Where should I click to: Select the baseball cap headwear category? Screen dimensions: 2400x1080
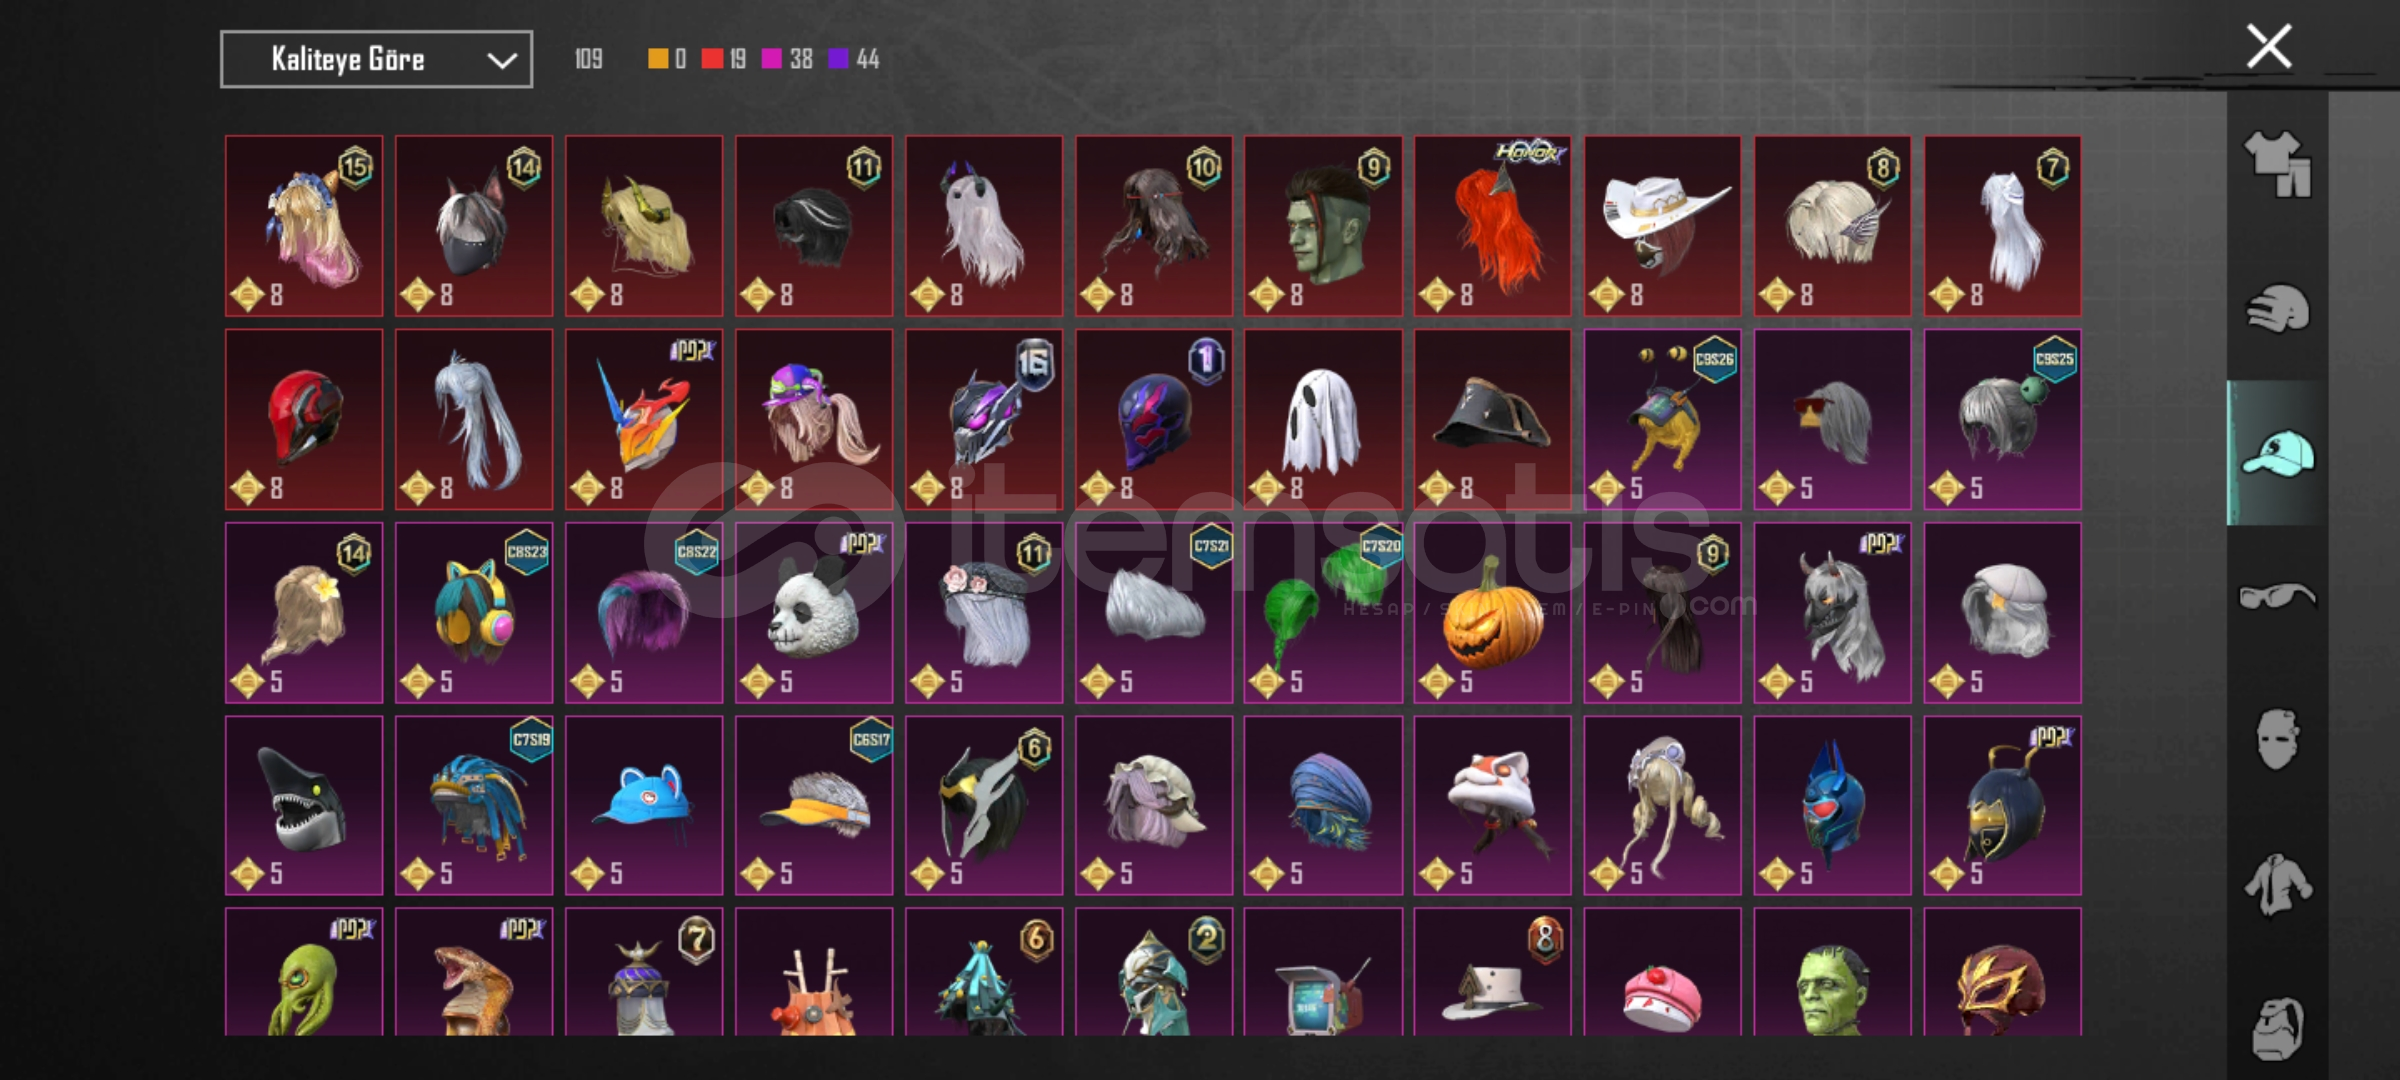click(2277, 453)
